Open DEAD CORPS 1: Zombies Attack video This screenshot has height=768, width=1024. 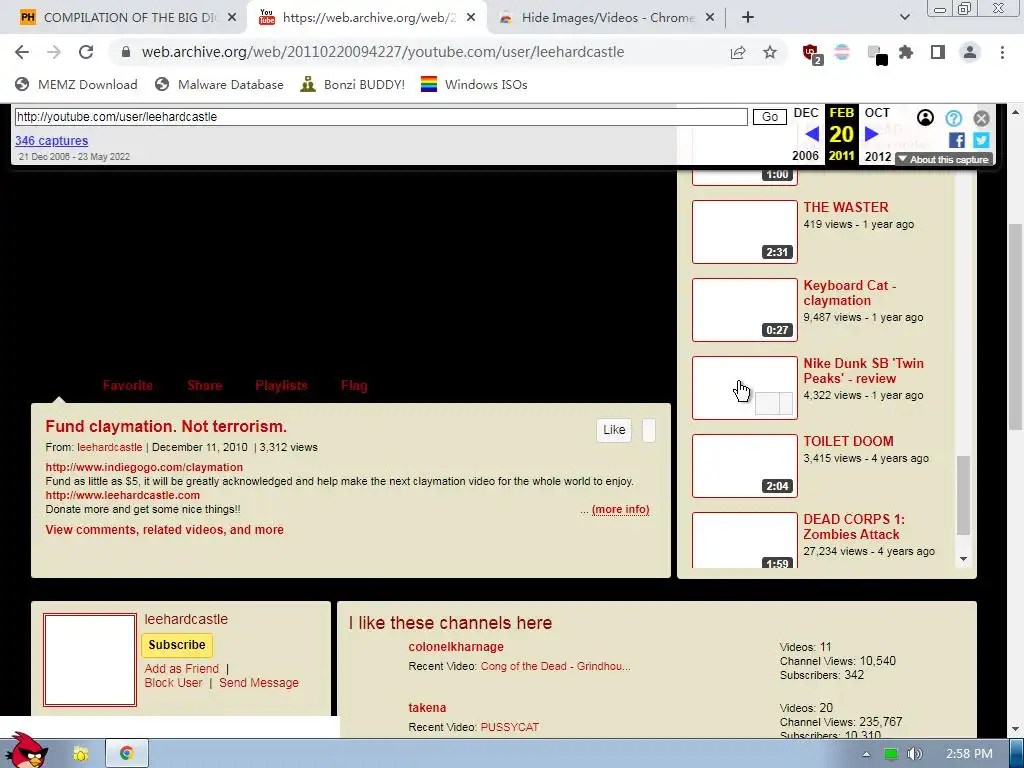coord(854,526)
